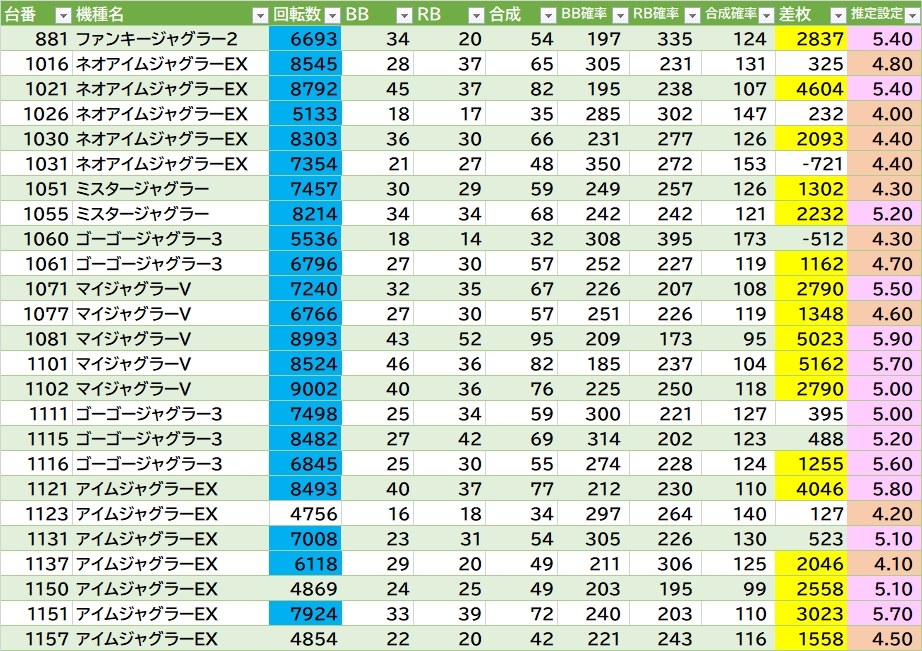Select the 回転数 cell 6693
Screen dimensions: 922x651
point(305,39)
